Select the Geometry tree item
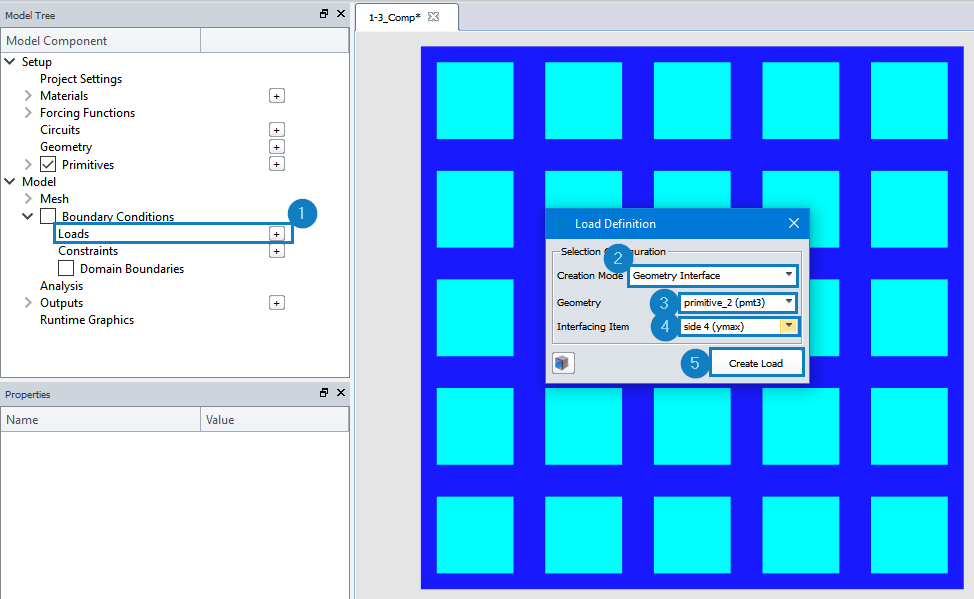974x599 pixels. click(x=66, y=147)
